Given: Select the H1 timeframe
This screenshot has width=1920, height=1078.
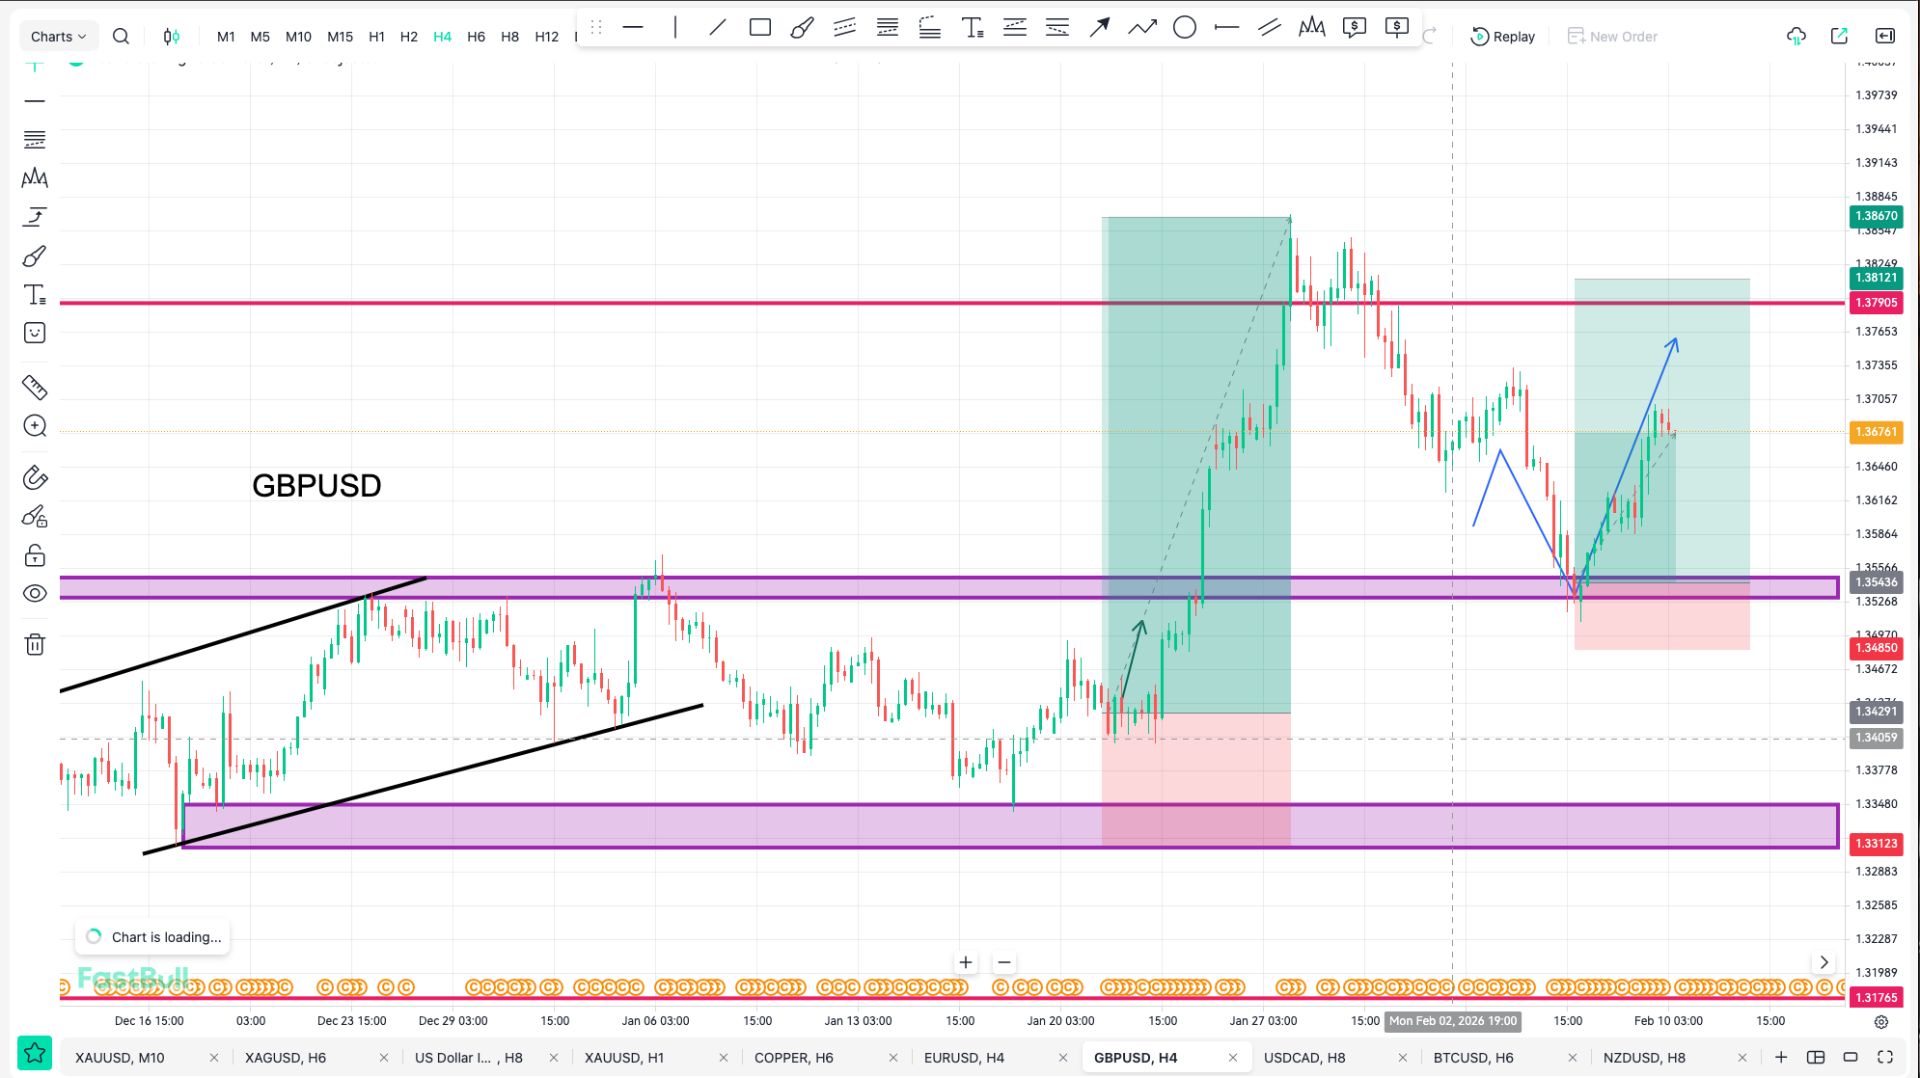Looking at the screenshot, I should click(x=376, y=37).
